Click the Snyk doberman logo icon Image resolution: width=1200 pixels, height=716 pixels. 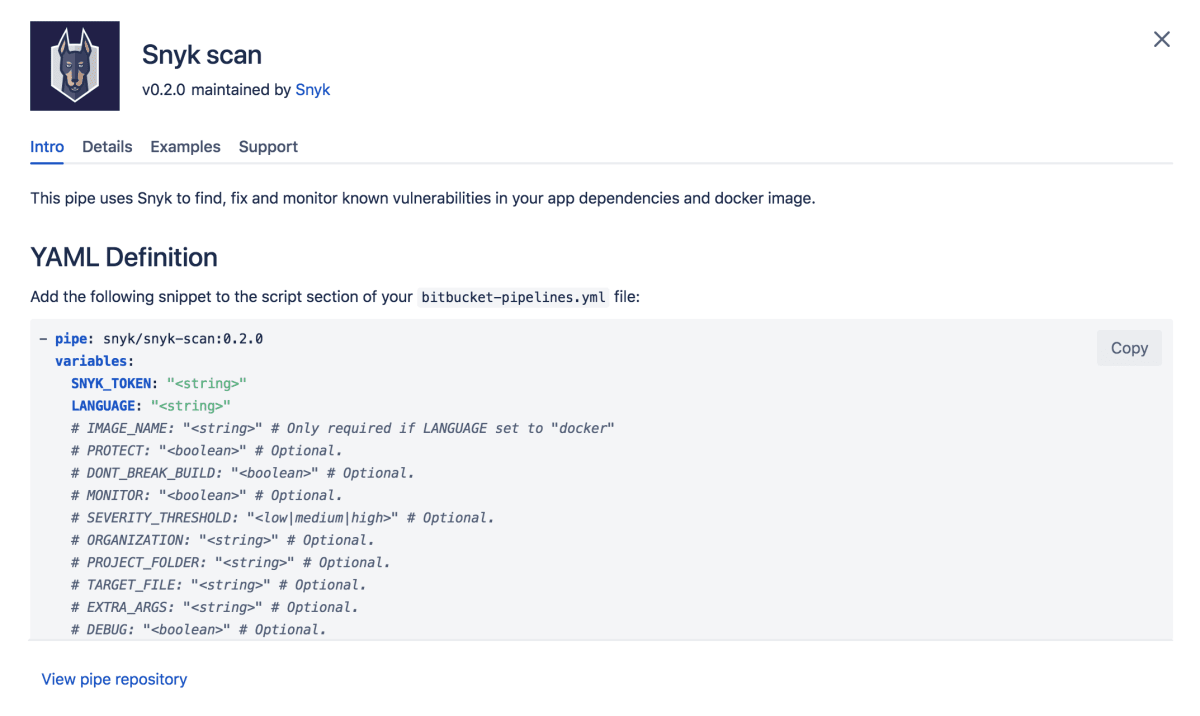pos(74,65)
